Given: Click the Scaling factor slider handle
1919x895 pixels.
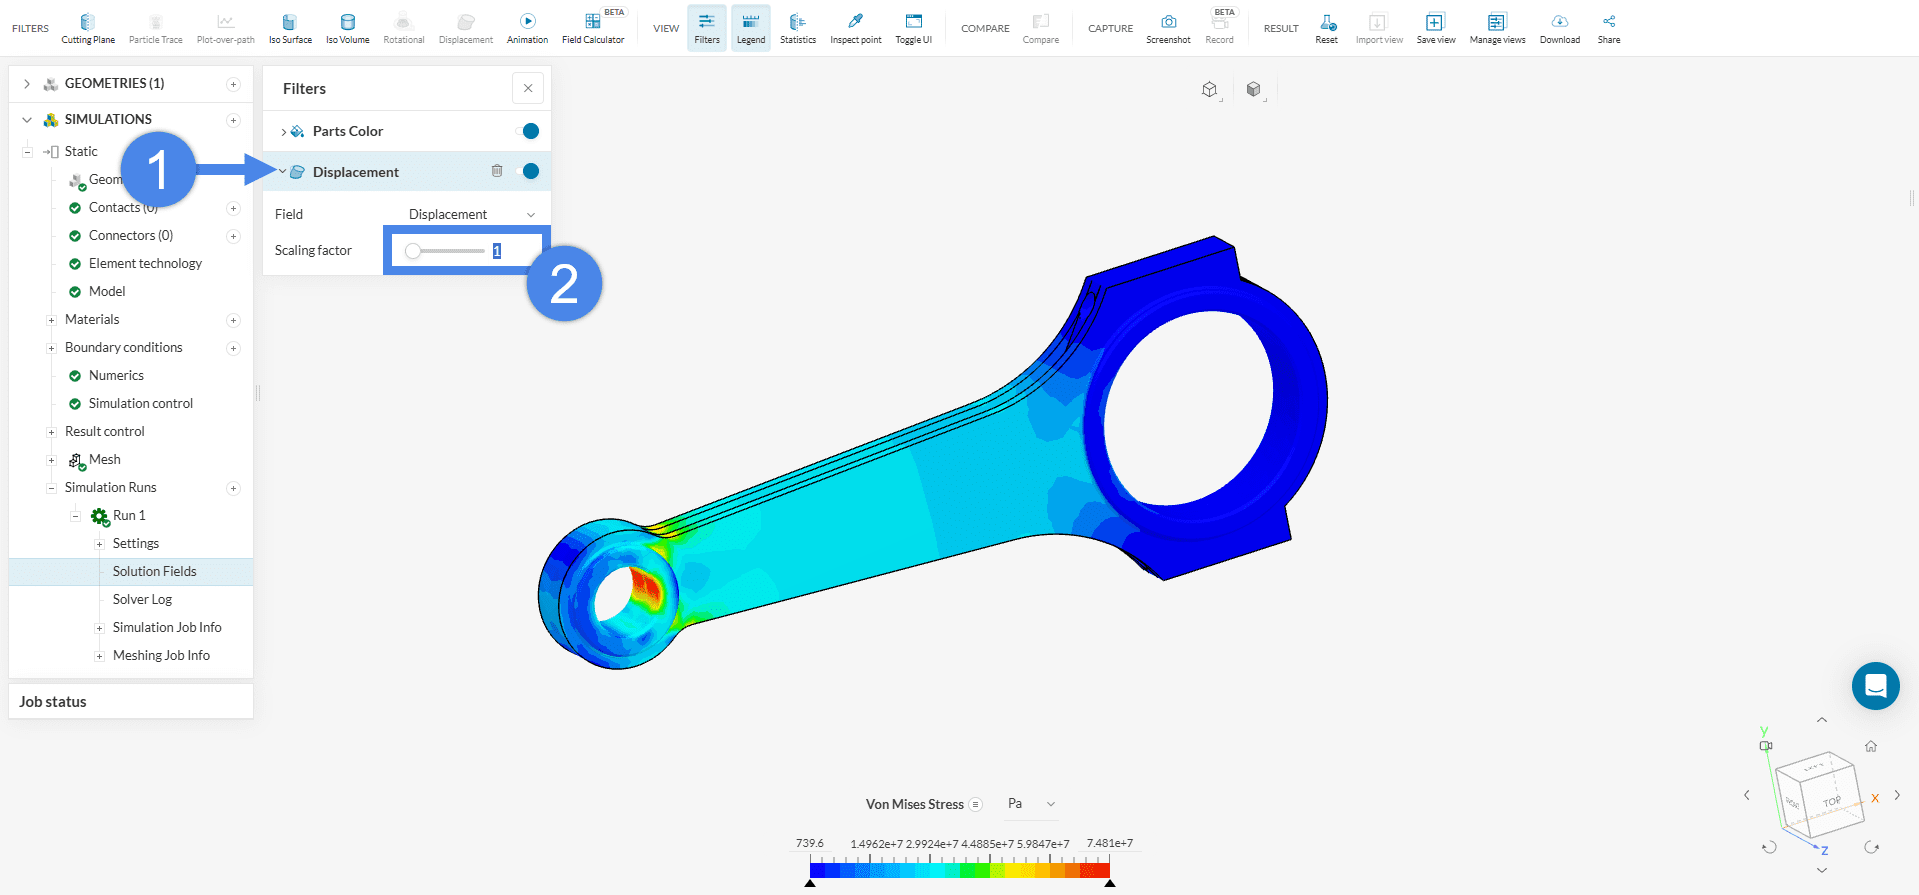Looking at the screenshot, I should tap(413, 251).
